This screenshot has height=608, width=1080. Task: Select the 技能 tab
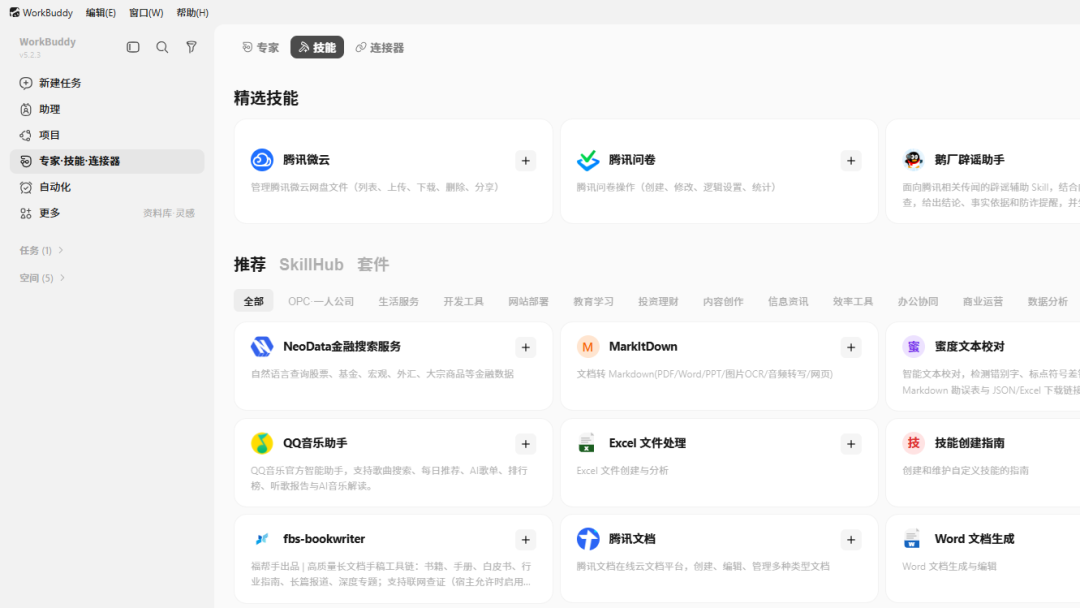317,48
